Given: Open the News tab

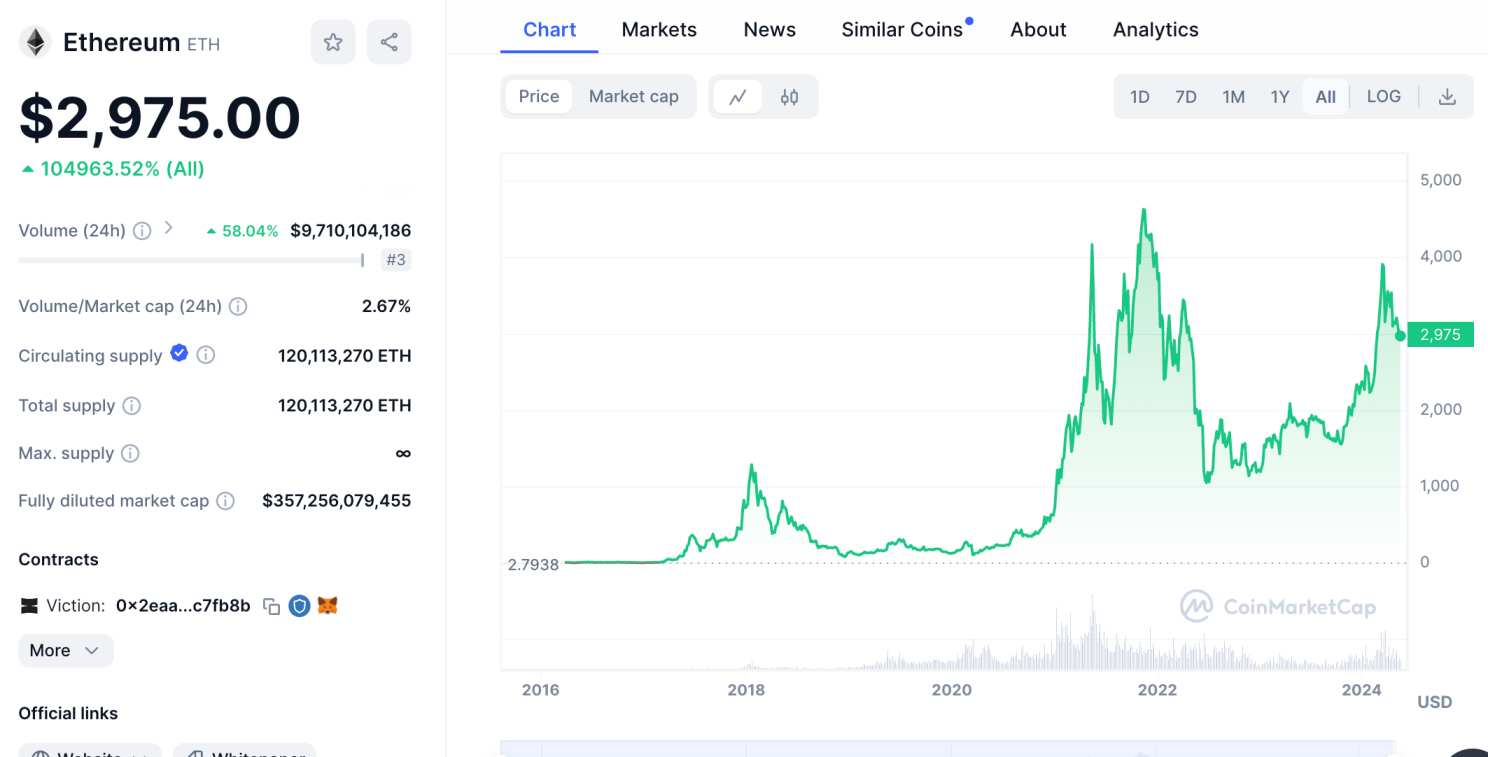Looking at the screenshot, I should 770,30.
